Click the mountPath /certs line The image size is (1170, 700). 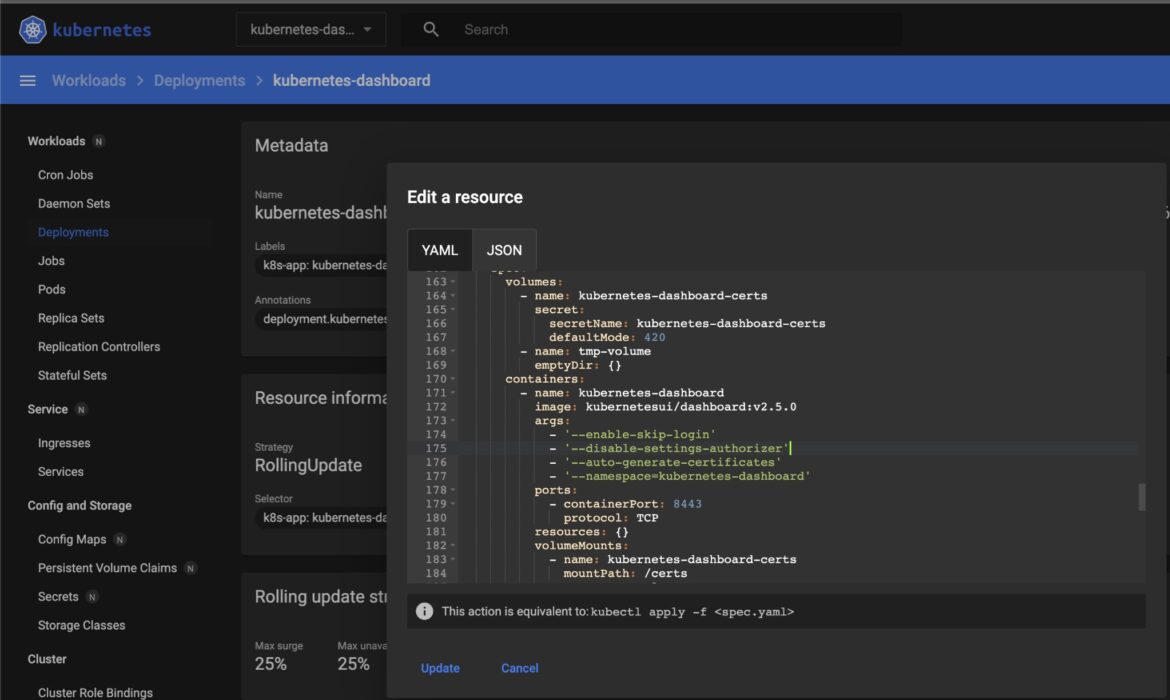625,574
